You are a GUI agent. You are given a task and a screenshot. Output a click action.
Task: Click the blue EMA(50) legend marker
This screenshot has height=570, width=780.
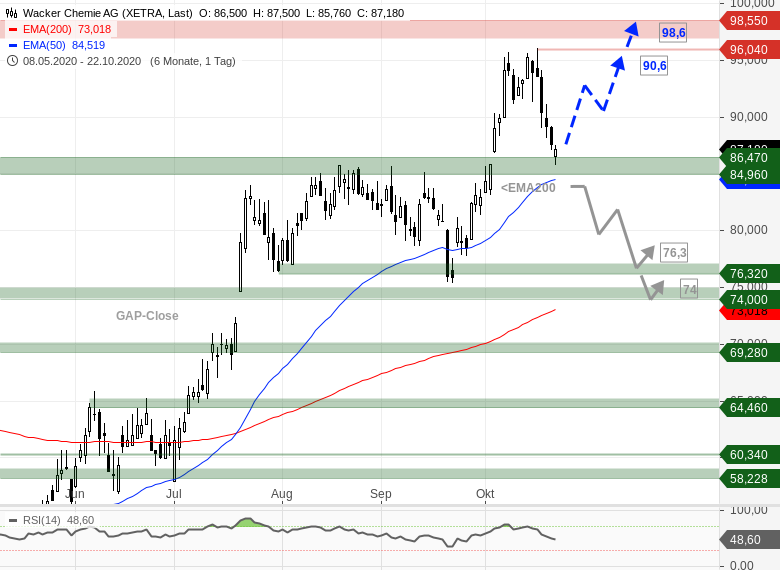(x=13, y=45)
